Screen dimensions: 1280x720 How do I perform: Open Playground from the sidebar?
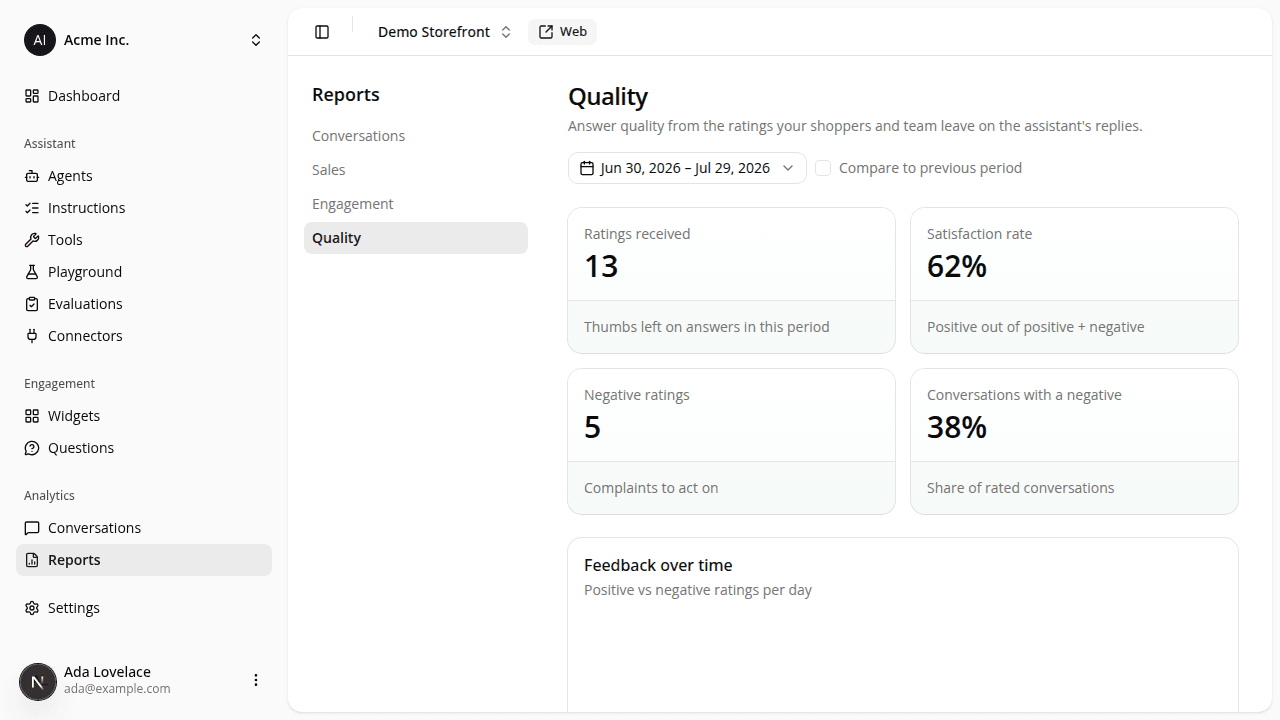click(144, 272)
